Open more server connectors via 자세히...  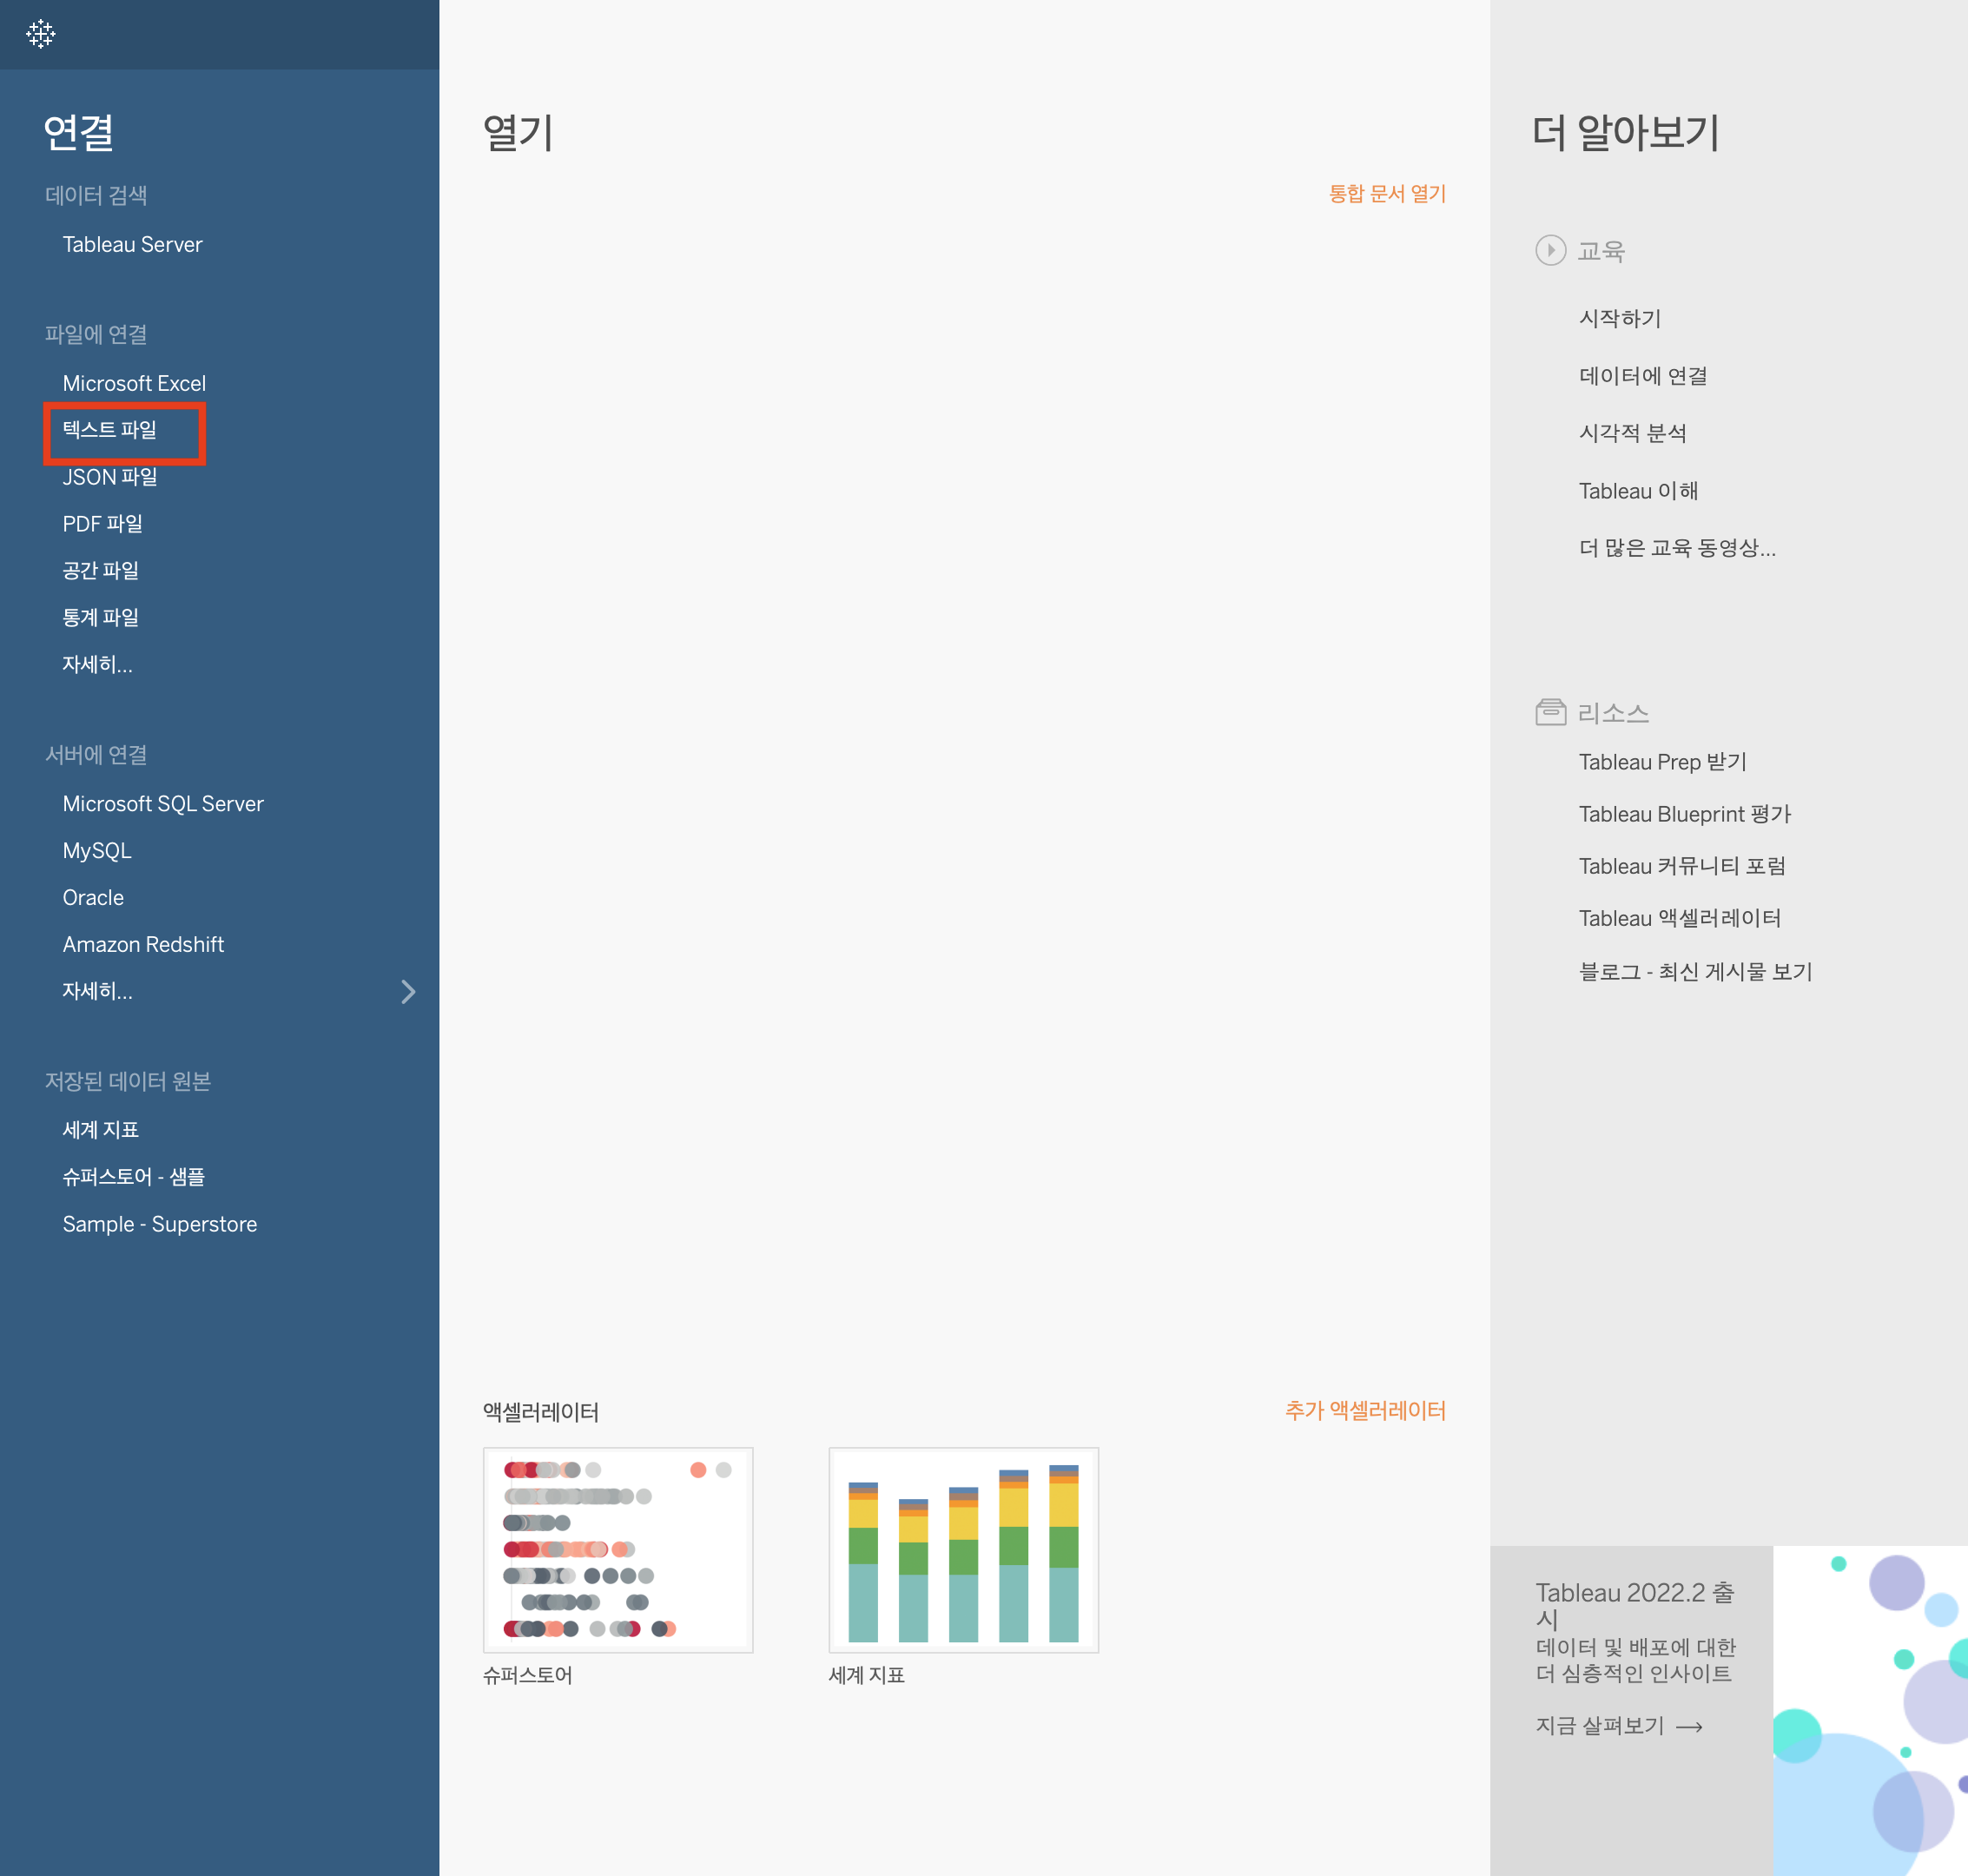point(97,991)
